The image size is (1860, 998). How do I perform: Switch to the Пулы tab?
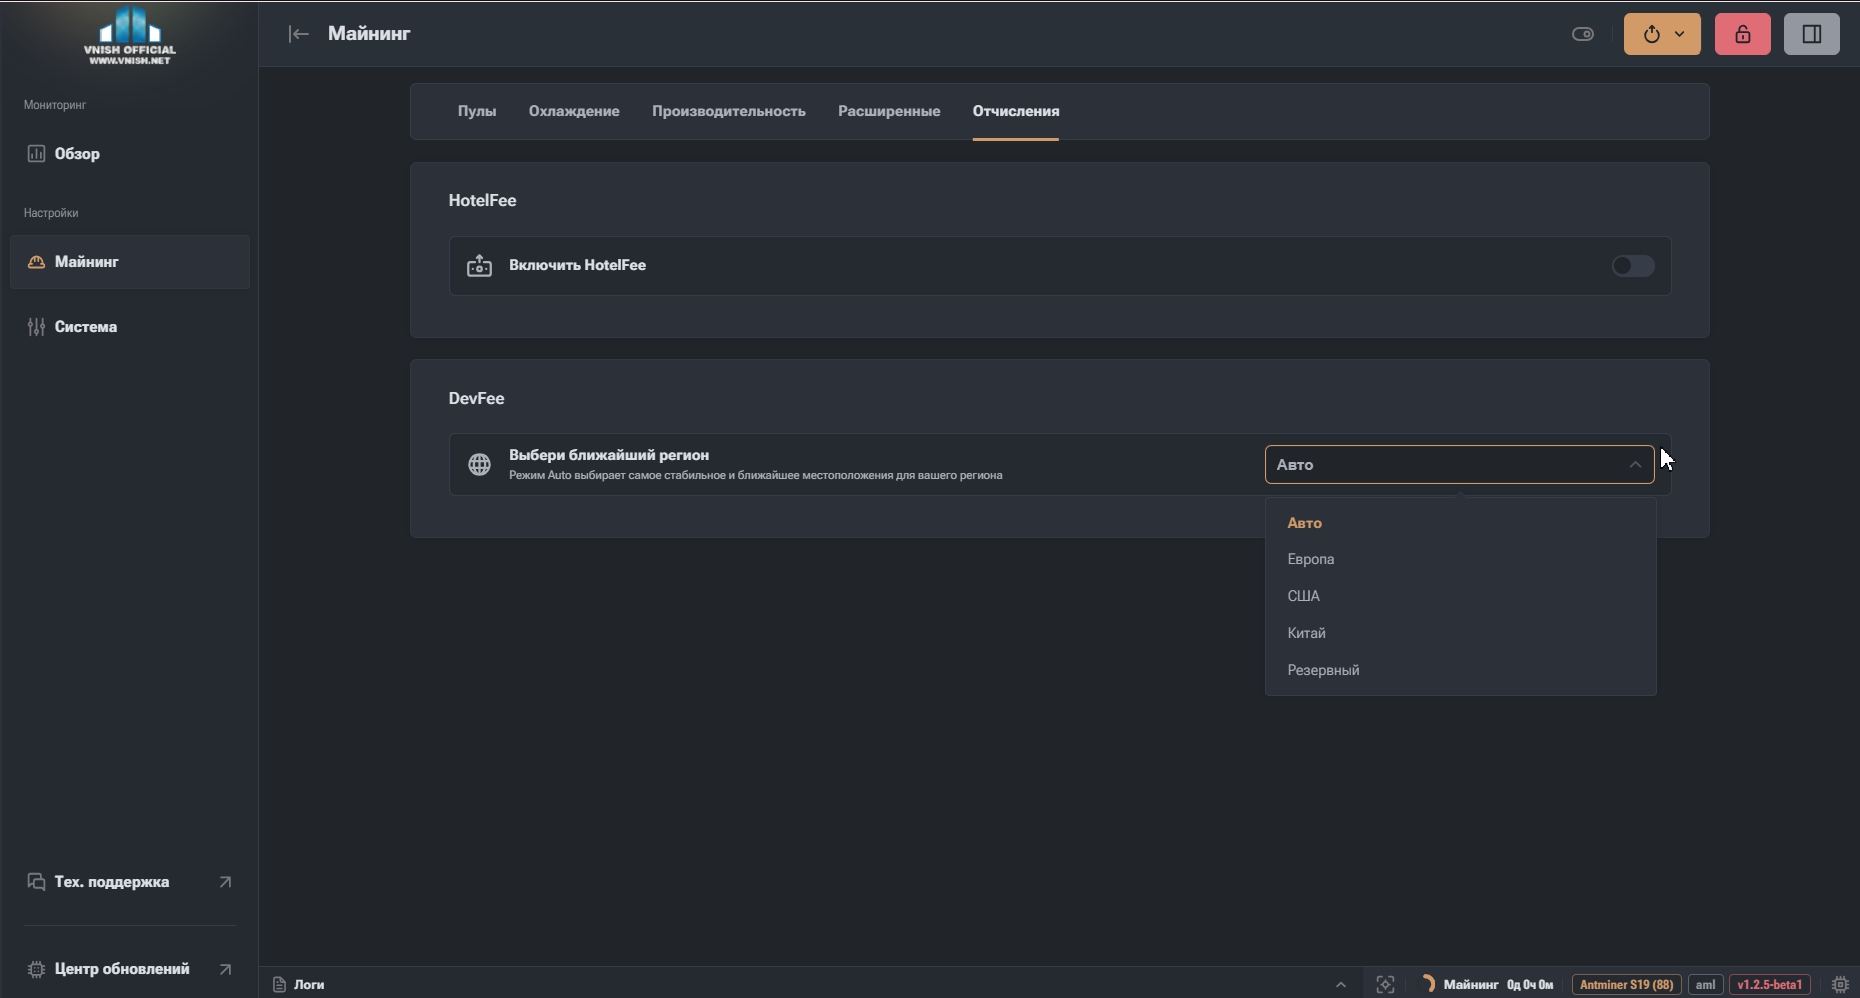tap(477, 111)
